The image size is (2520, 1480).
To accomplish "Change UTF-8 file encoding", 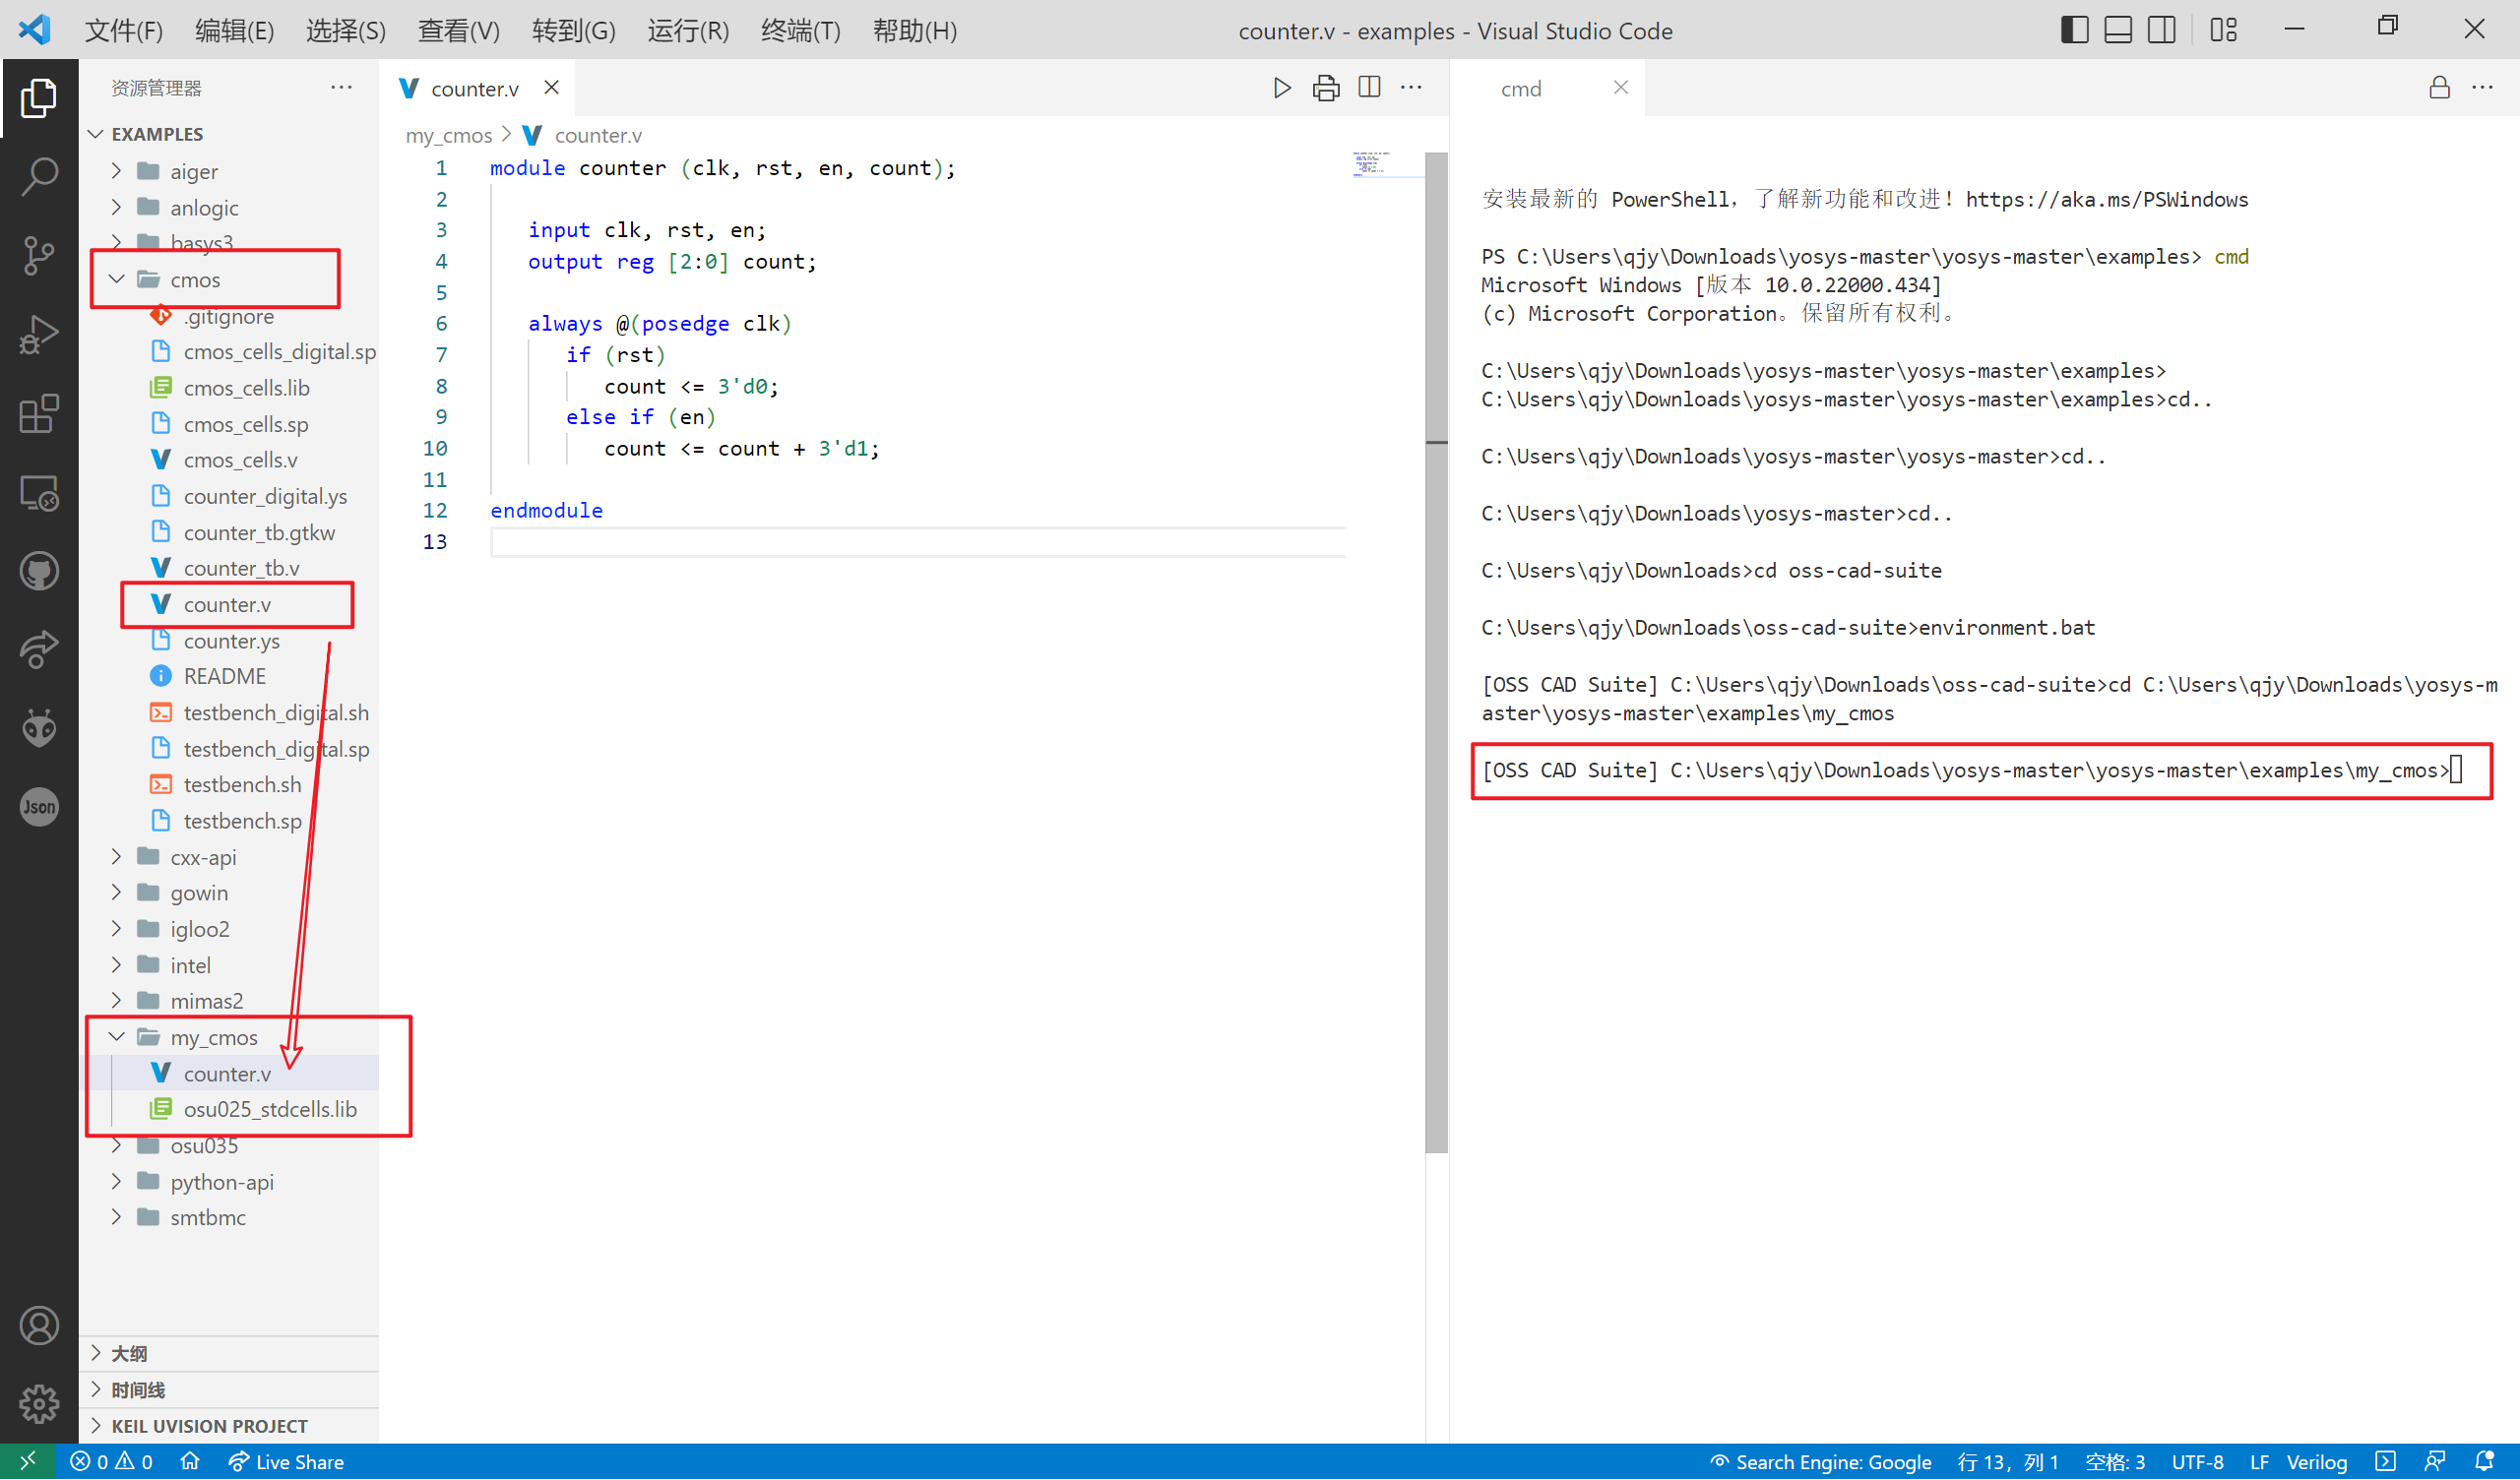I will [2198, 1462].
